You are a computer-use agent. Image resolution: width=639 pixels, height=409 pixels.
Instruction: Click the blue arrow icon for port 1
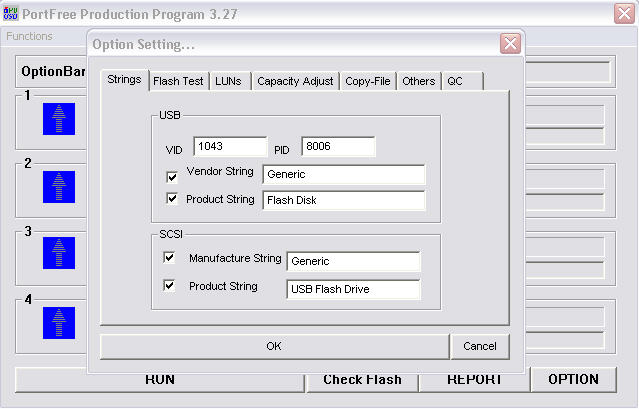click(59, 119)
